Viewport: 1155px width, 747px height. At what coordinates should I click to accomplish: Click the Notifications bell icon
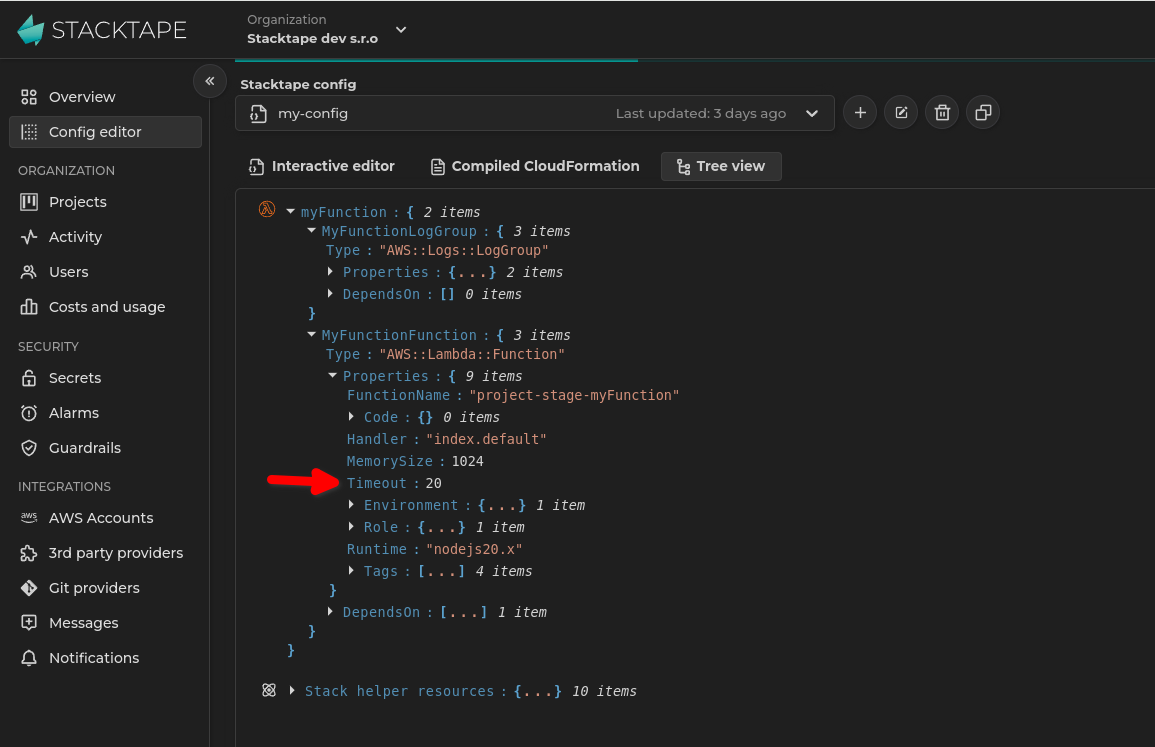pyautogui.click(x=29, y=658)
